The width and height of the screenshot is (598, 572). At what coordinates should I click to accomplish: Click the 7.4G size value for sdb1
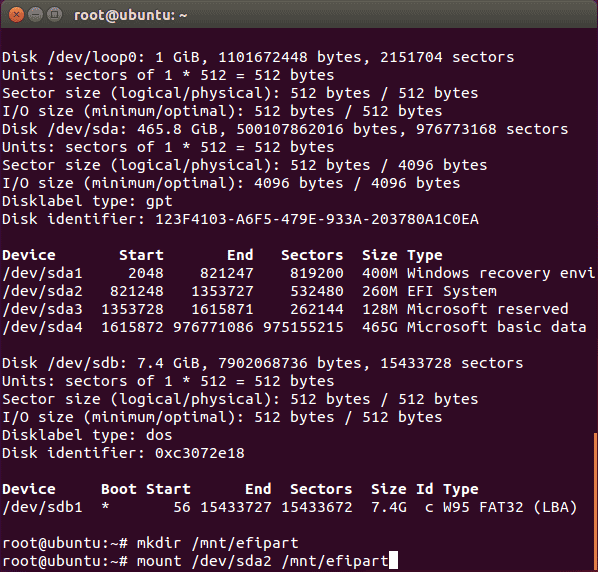(389, 508)
